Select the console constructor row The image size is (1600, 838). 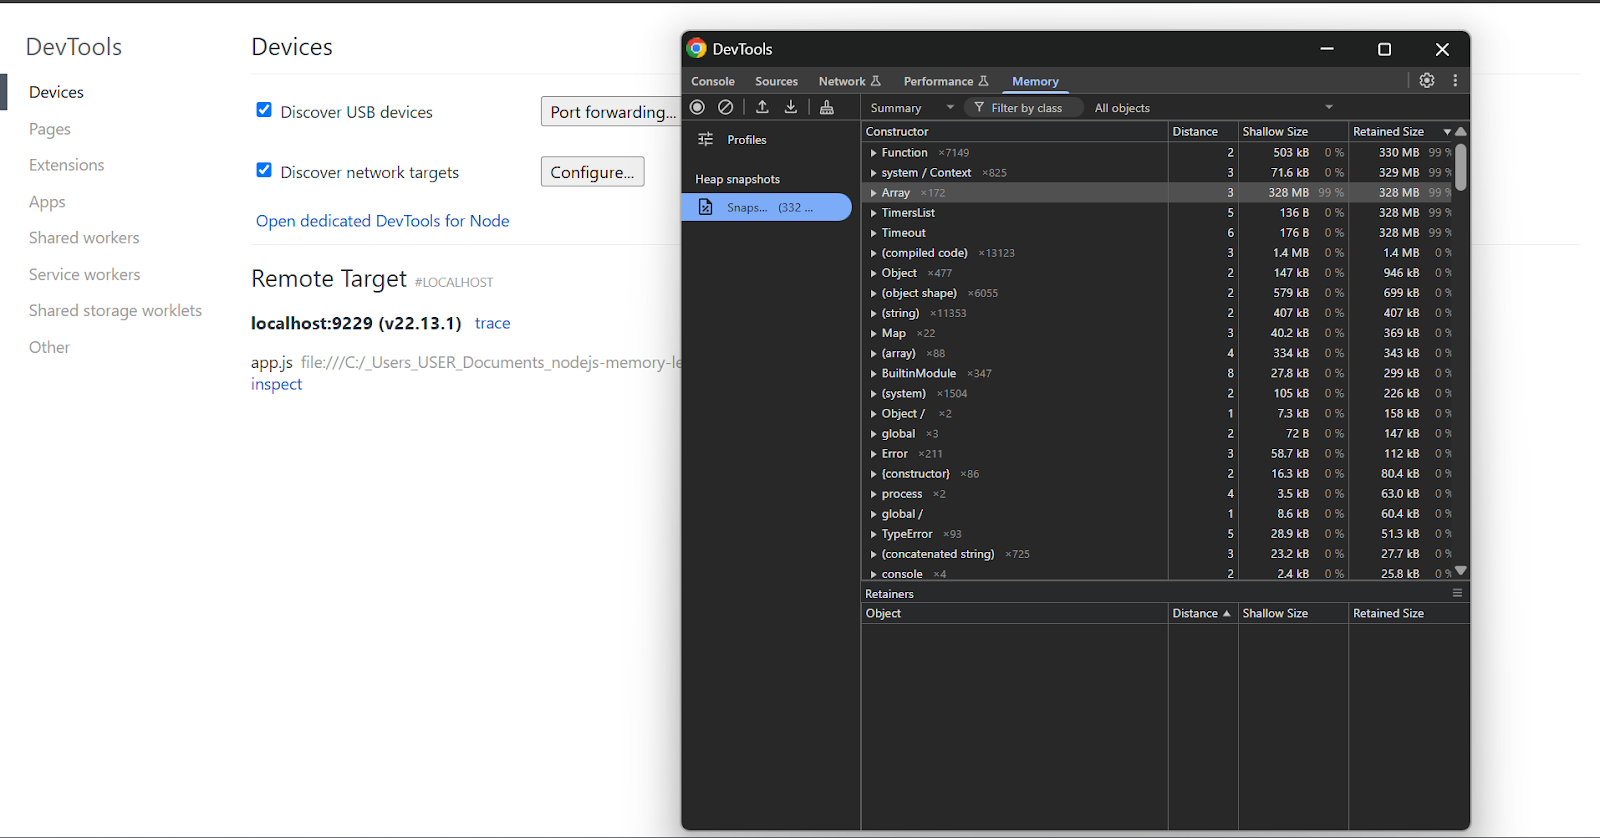1158,573
